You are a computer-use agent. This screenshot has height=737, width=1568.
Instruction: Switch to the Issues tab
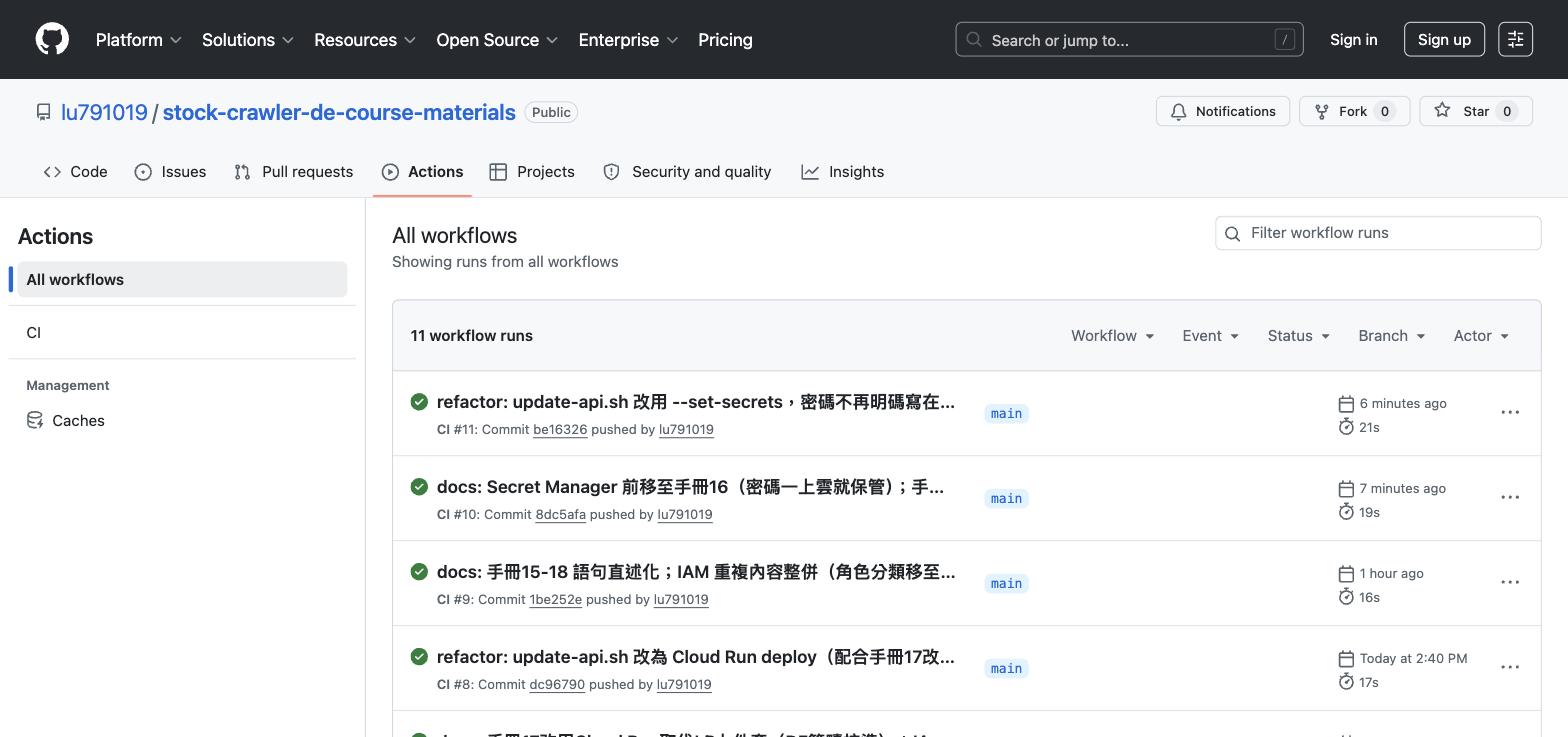pyautogui.click(x=170, y=172)
